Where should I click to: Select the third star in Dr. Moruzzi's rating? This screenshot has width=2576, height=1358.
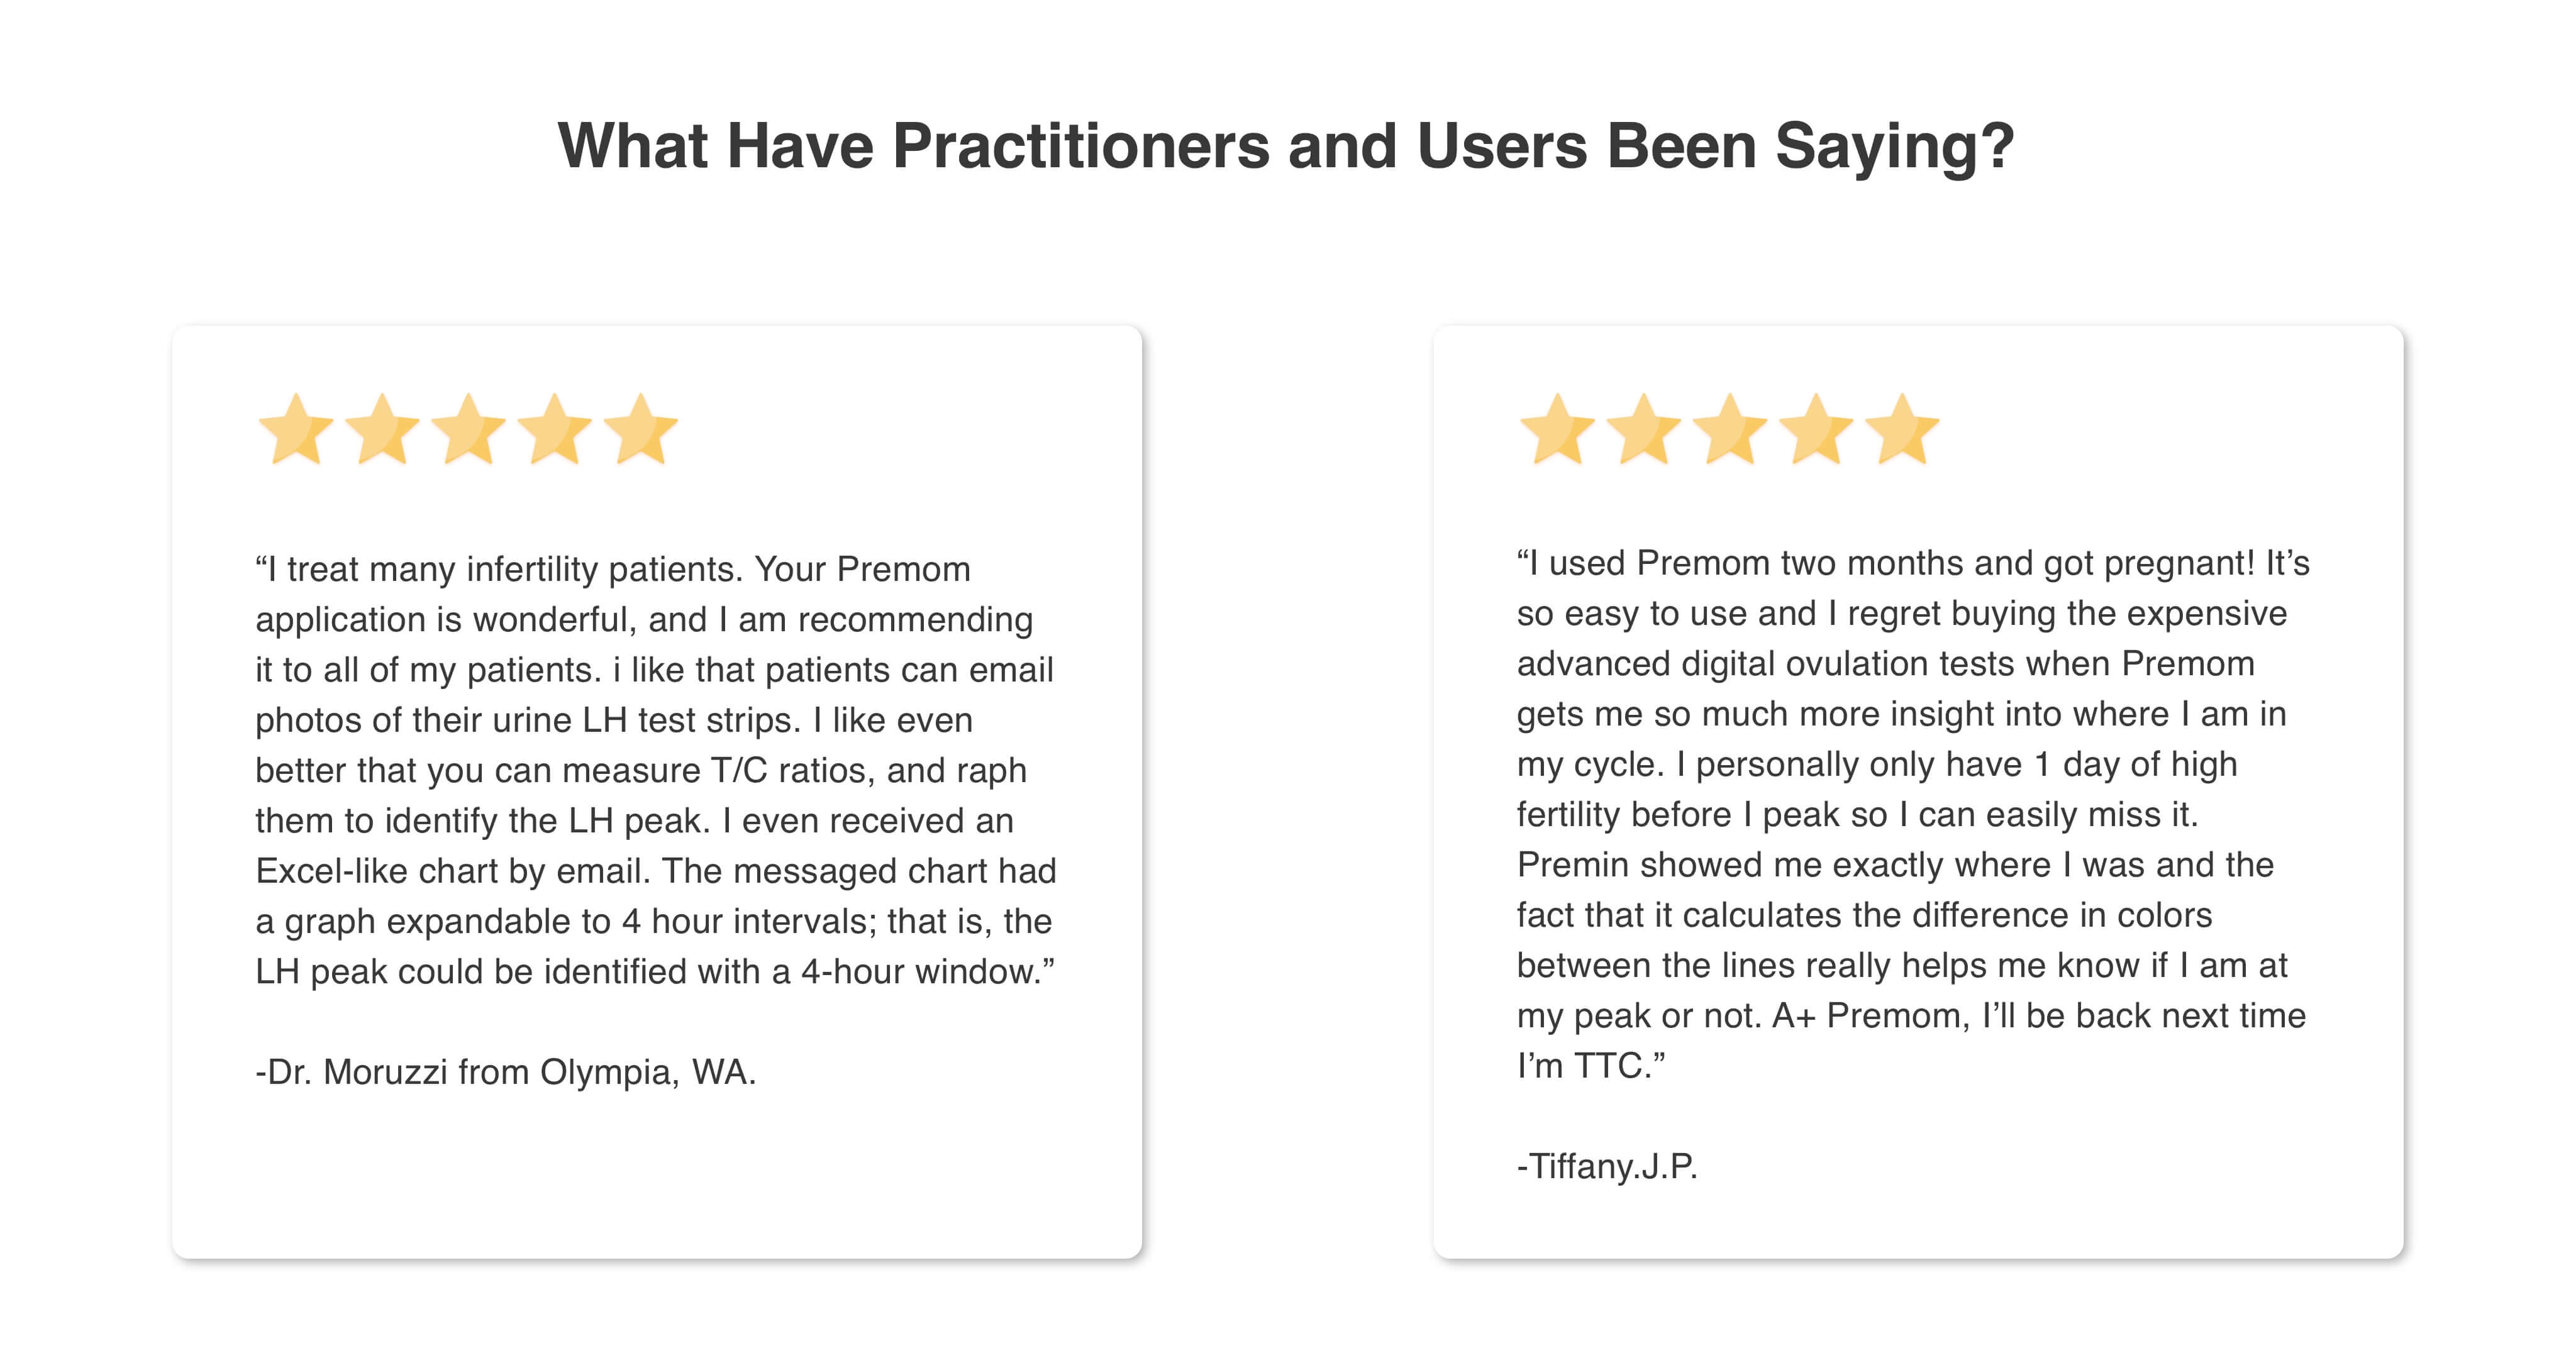click(x=468, y=430)
